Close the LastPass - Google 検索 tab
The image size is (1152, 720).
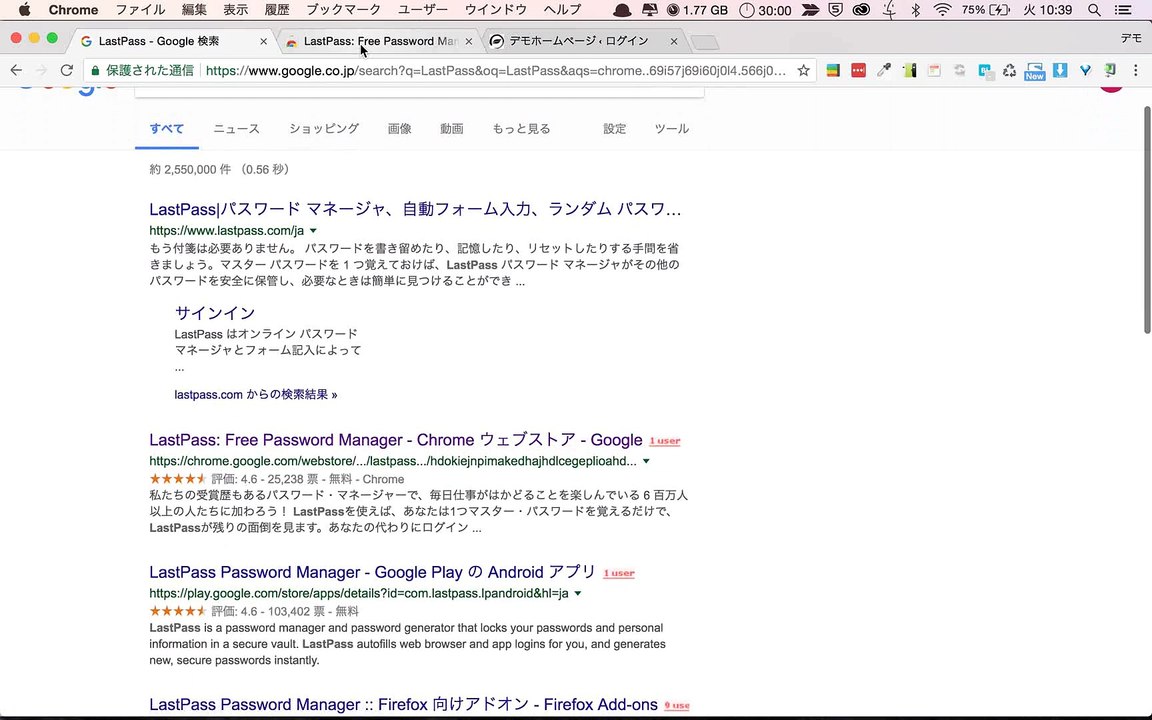(x=264, y=42)
